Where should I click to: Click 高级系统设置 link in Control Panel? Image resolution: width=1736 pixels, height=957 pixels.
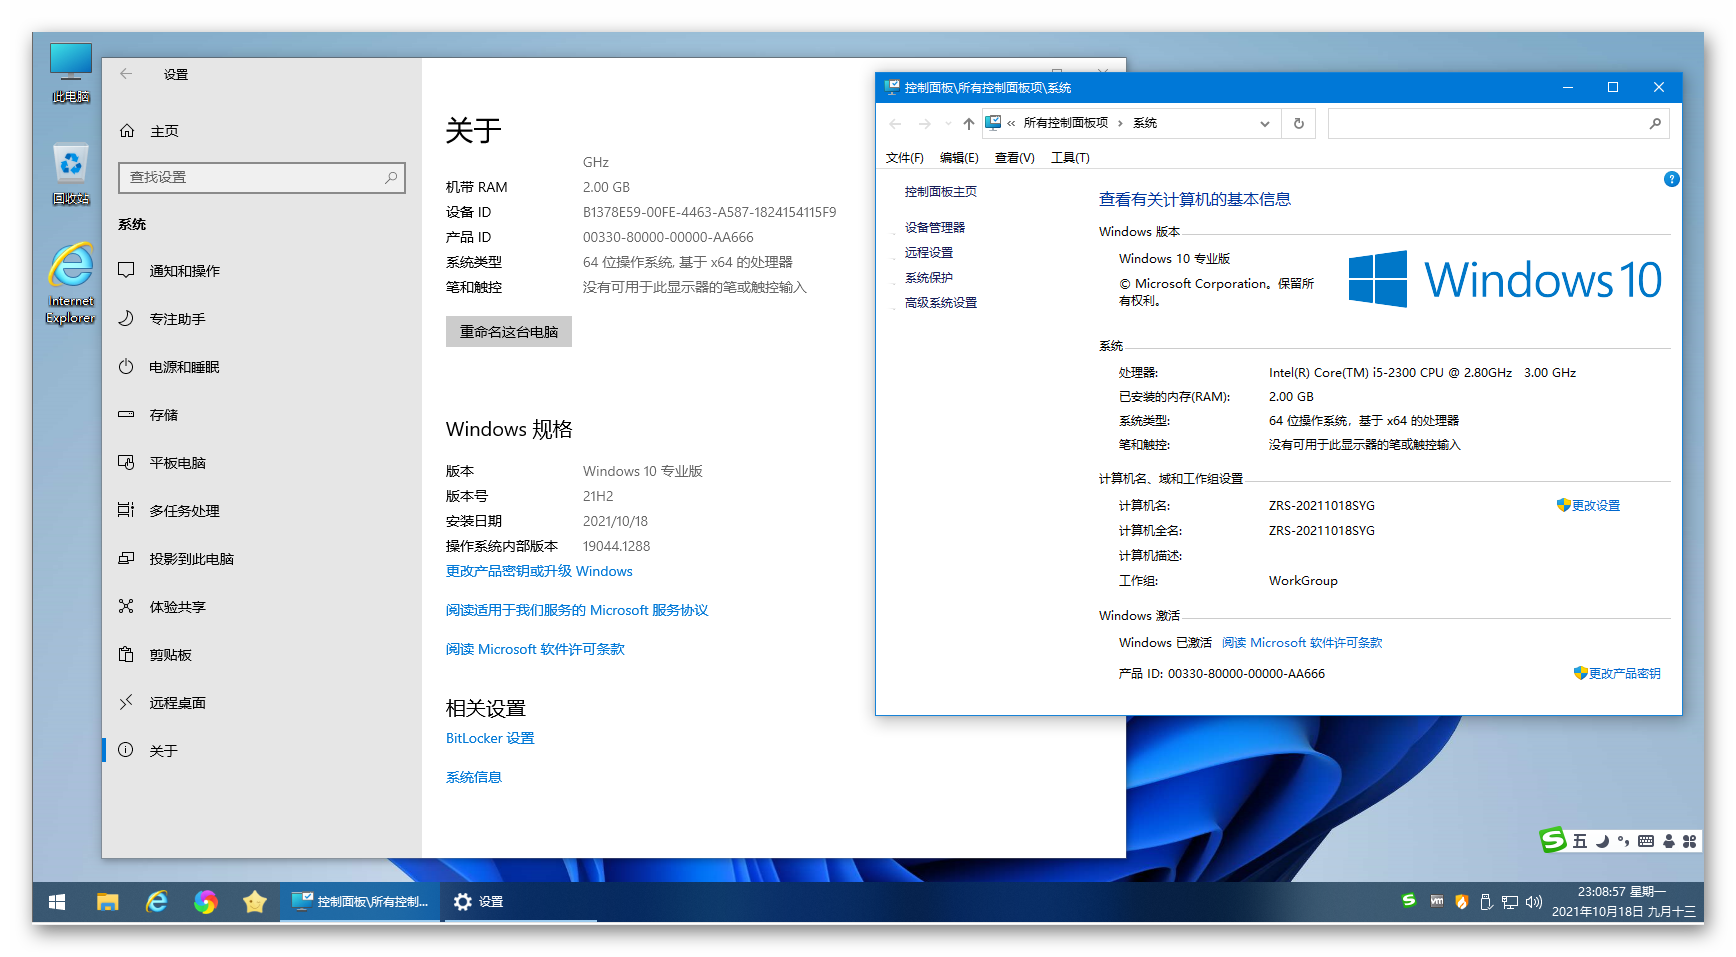pos(941,303)
